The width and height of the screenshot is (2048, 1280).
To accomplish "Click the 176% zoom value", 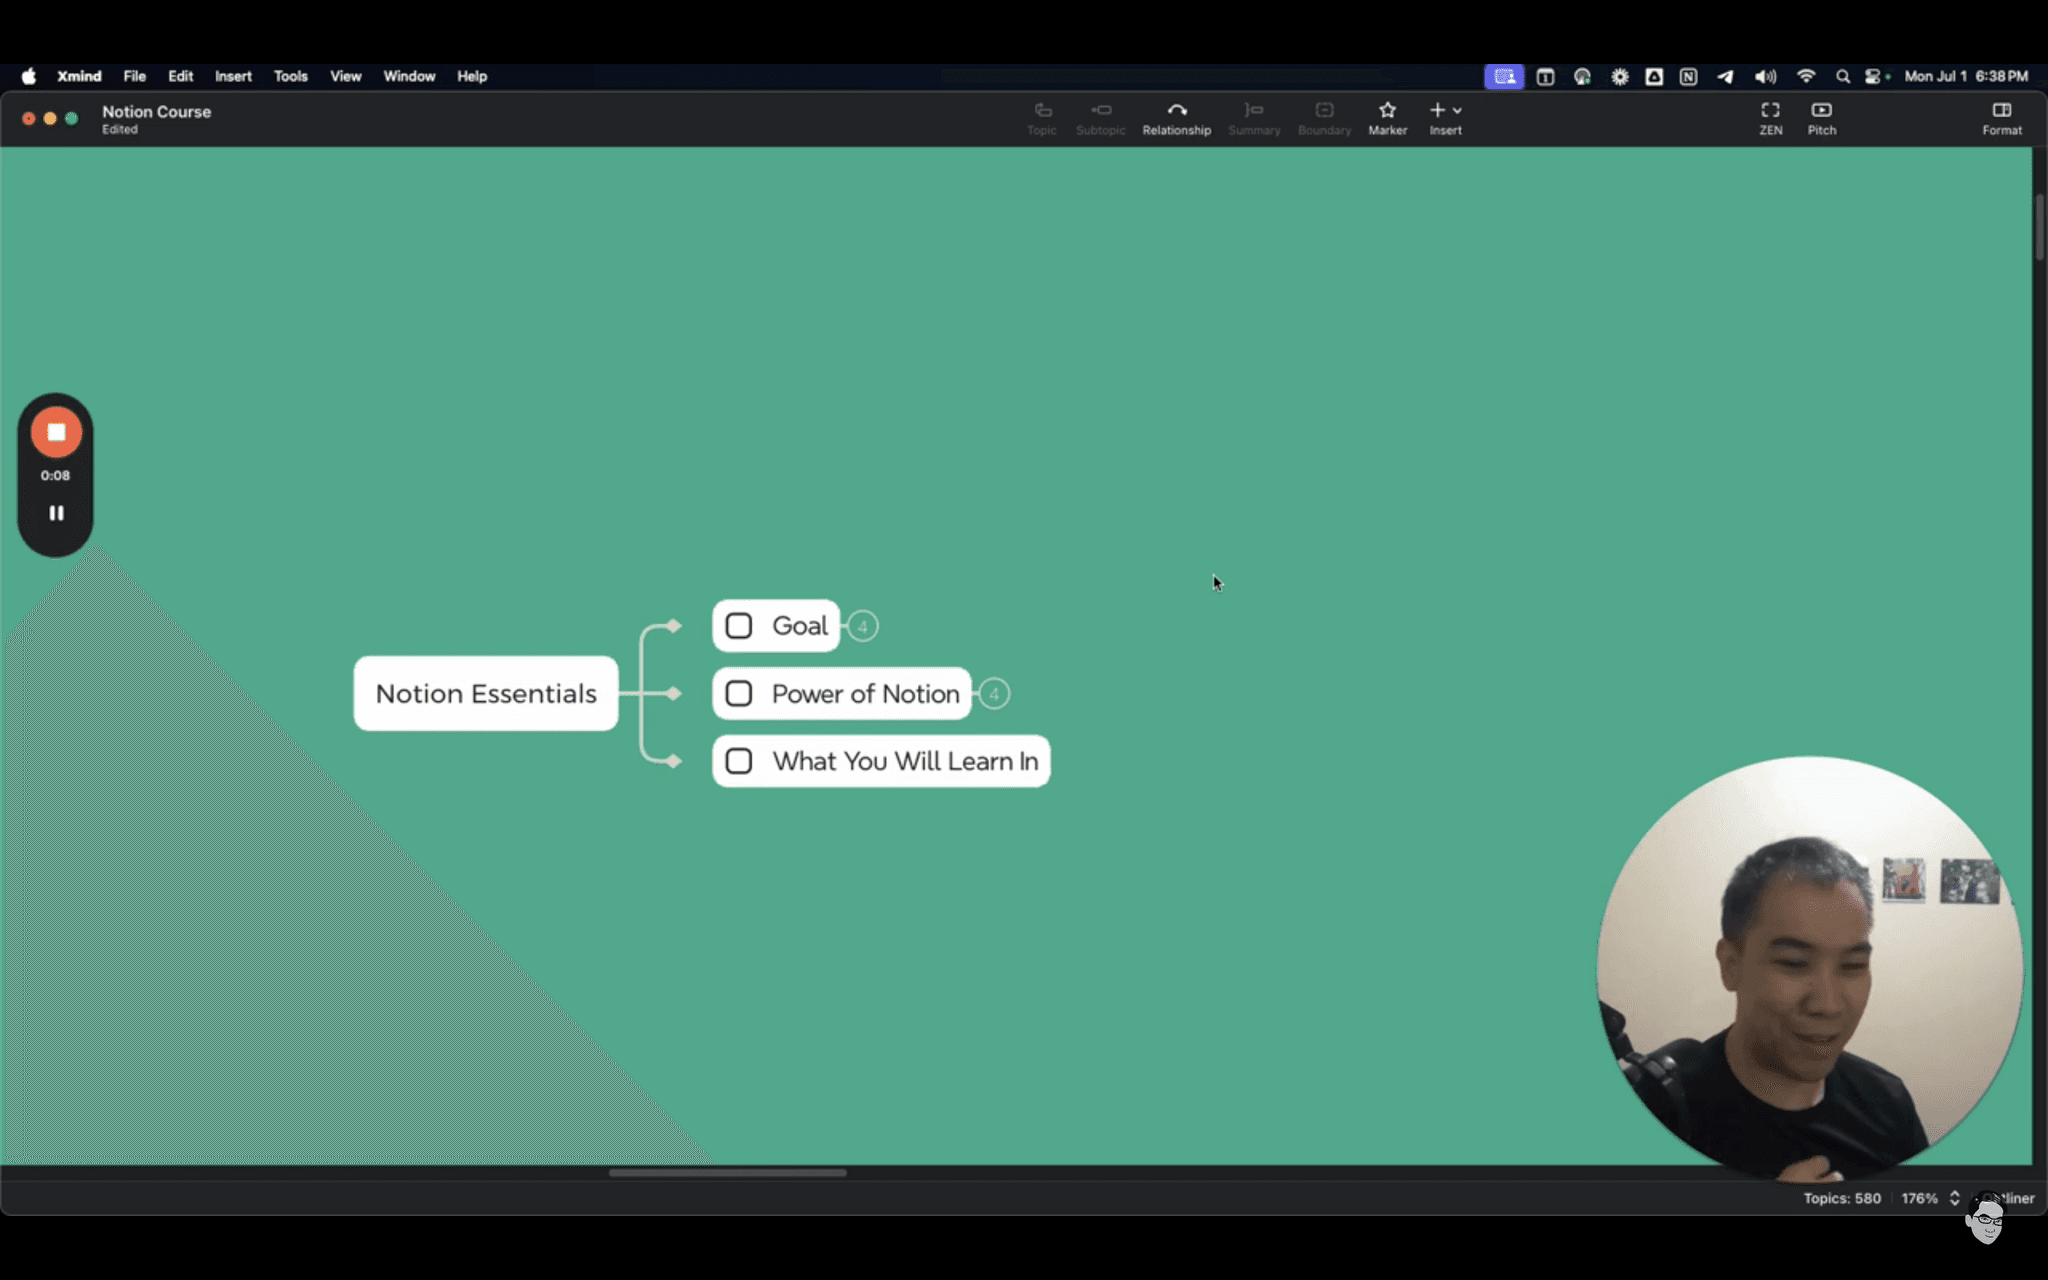I will coord(1919,1198).
